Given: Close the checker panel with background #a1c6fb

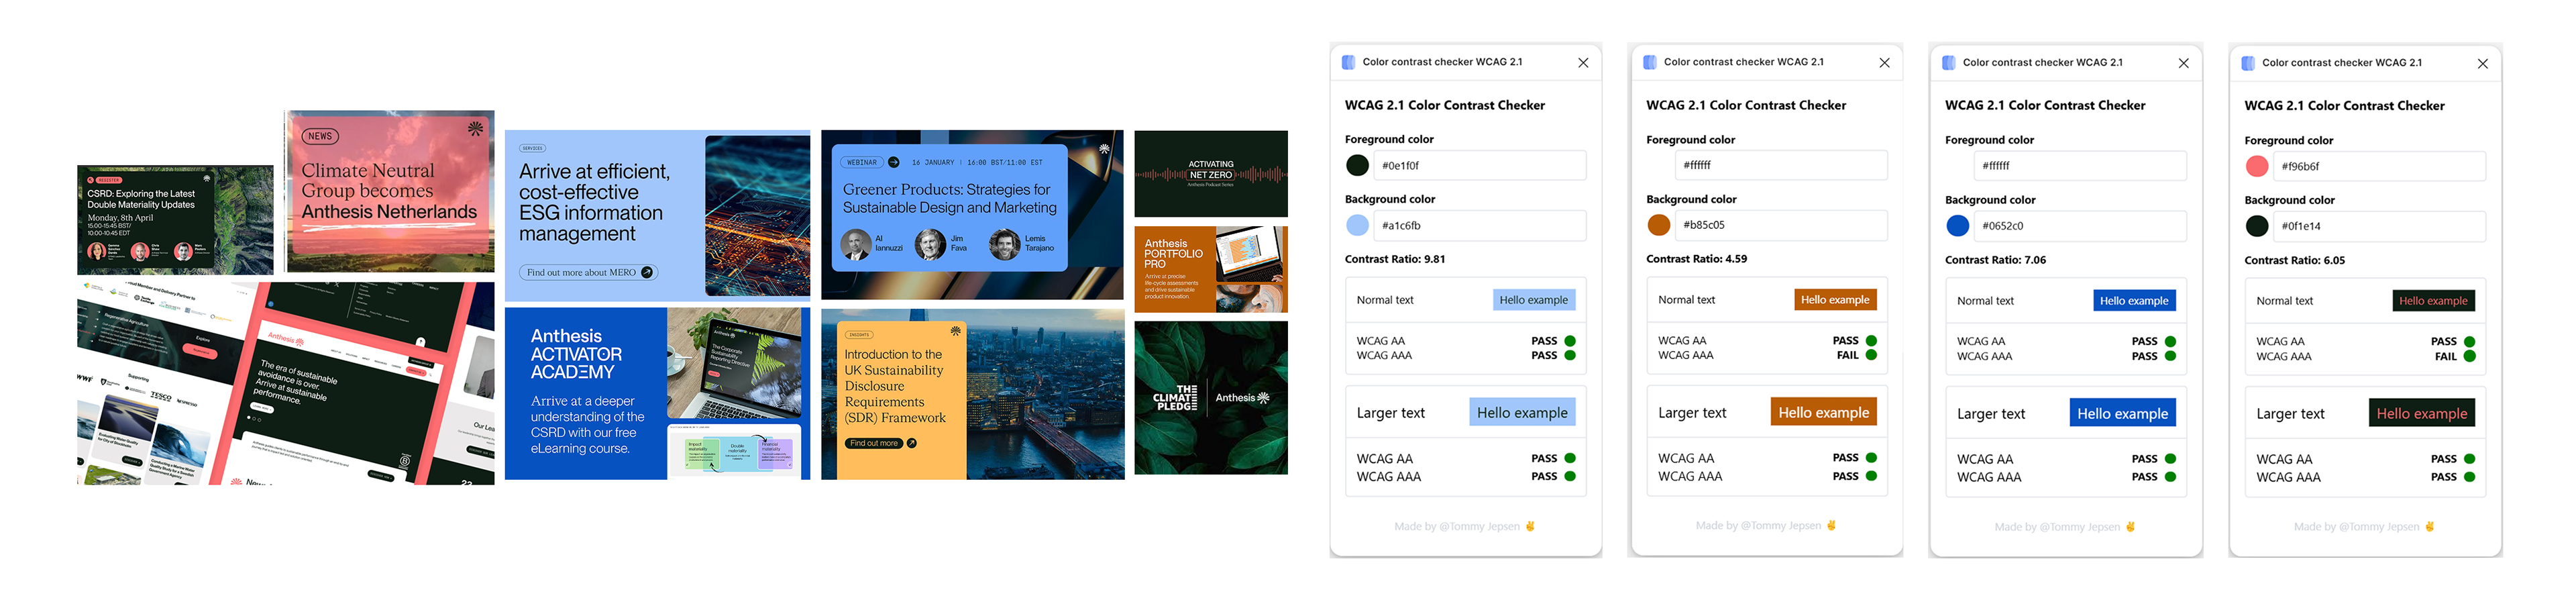Looking at the screenshot, I should click(x=1583, y=63).
